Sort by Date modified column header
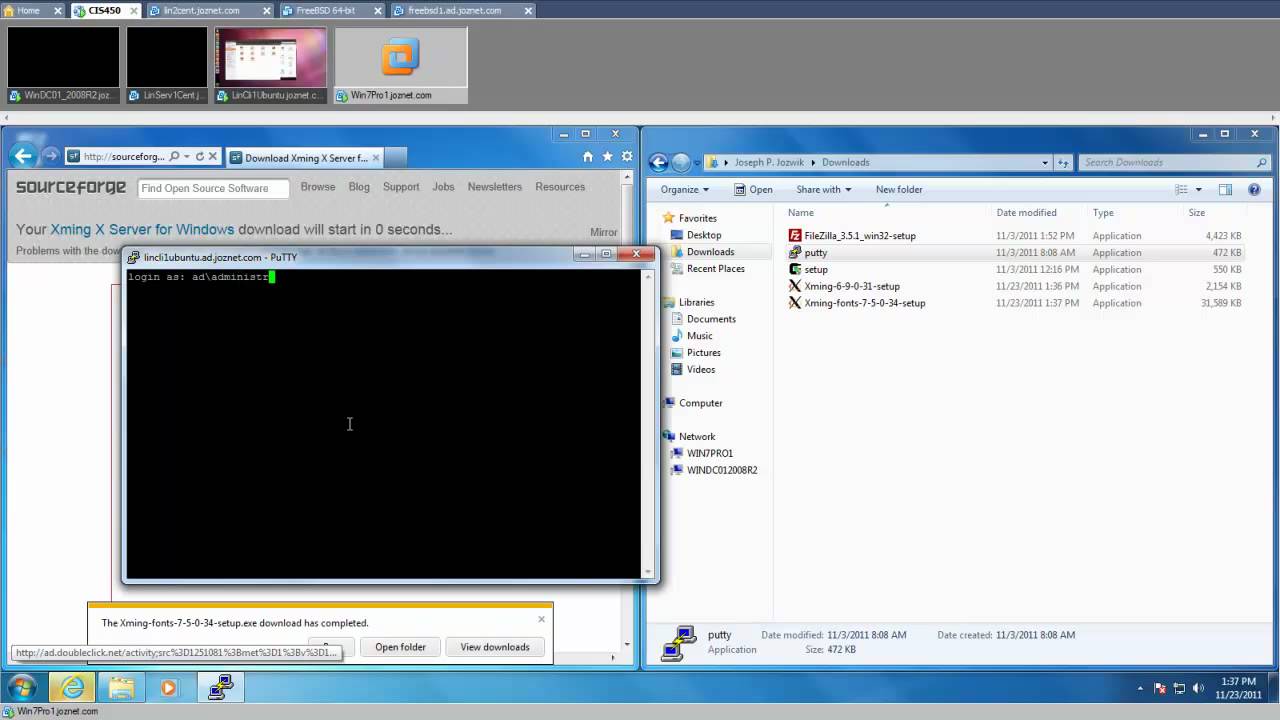The height and width of the screenshot is (720, 1280). coord(1026,212)
